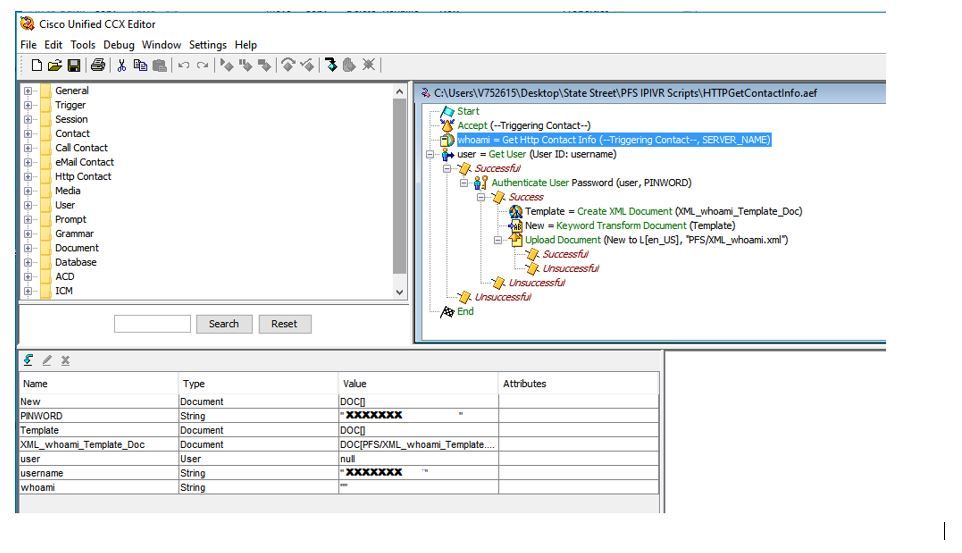The width and height of the screenshot is (962, 553).
Task: Click the Insert Breakpoint arrow icon
Action: (331, 64)
